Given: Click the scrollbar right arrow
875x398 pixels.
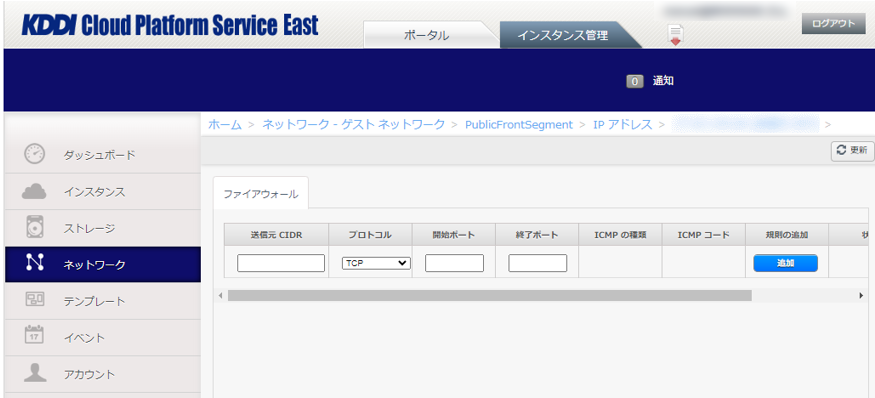Looking at the screenshot, I should [861, 295].
